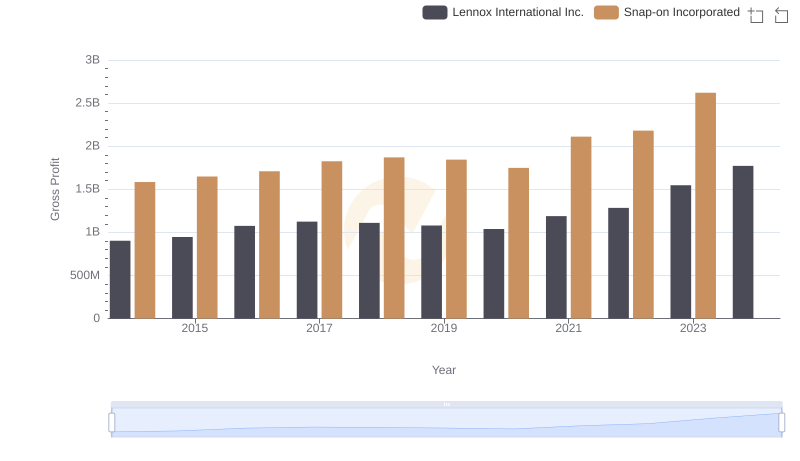Click the 2021 x-axis label

tap(568, 328)
